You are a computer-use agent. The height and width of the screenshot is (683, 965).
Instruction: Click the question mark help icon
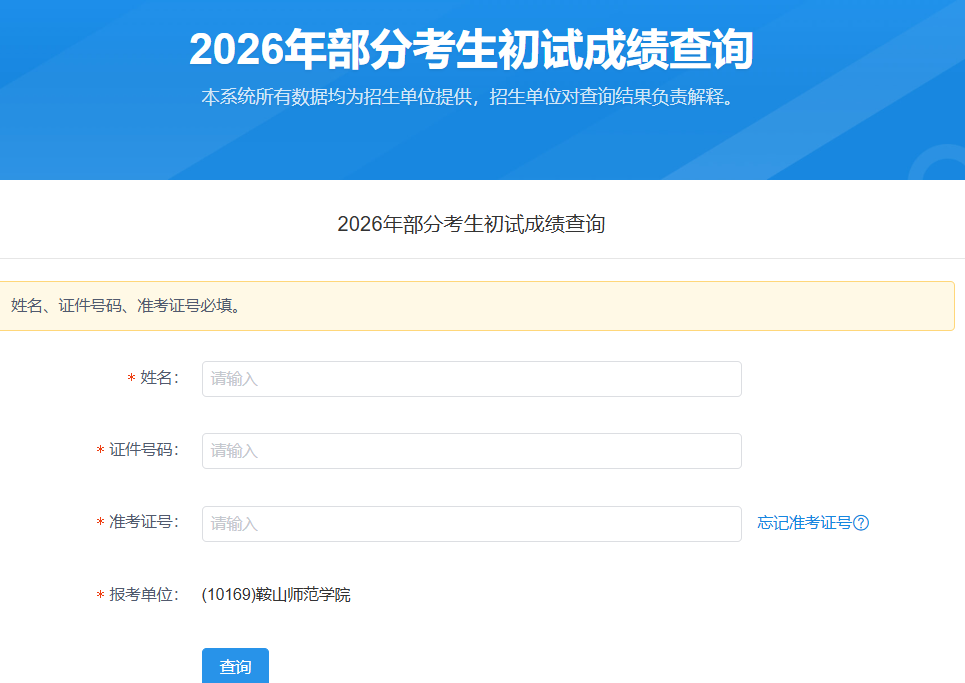click(861, 523)
